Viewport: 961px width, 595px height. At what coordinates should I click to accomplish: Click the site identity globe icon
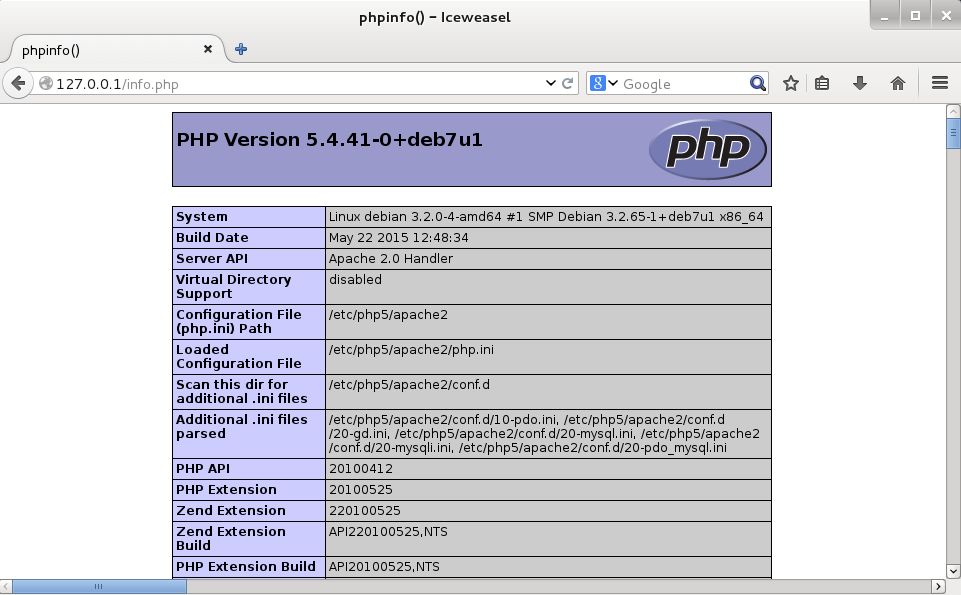[x=45, y=84]
